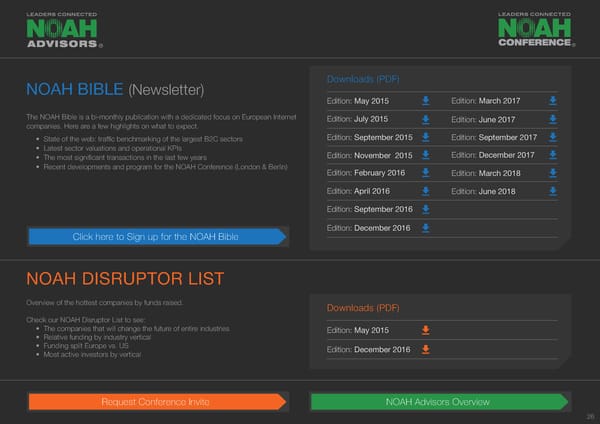Download Disruptor List May 2015 with orange icon
This screenshot has width=600, height=424.
426,330
